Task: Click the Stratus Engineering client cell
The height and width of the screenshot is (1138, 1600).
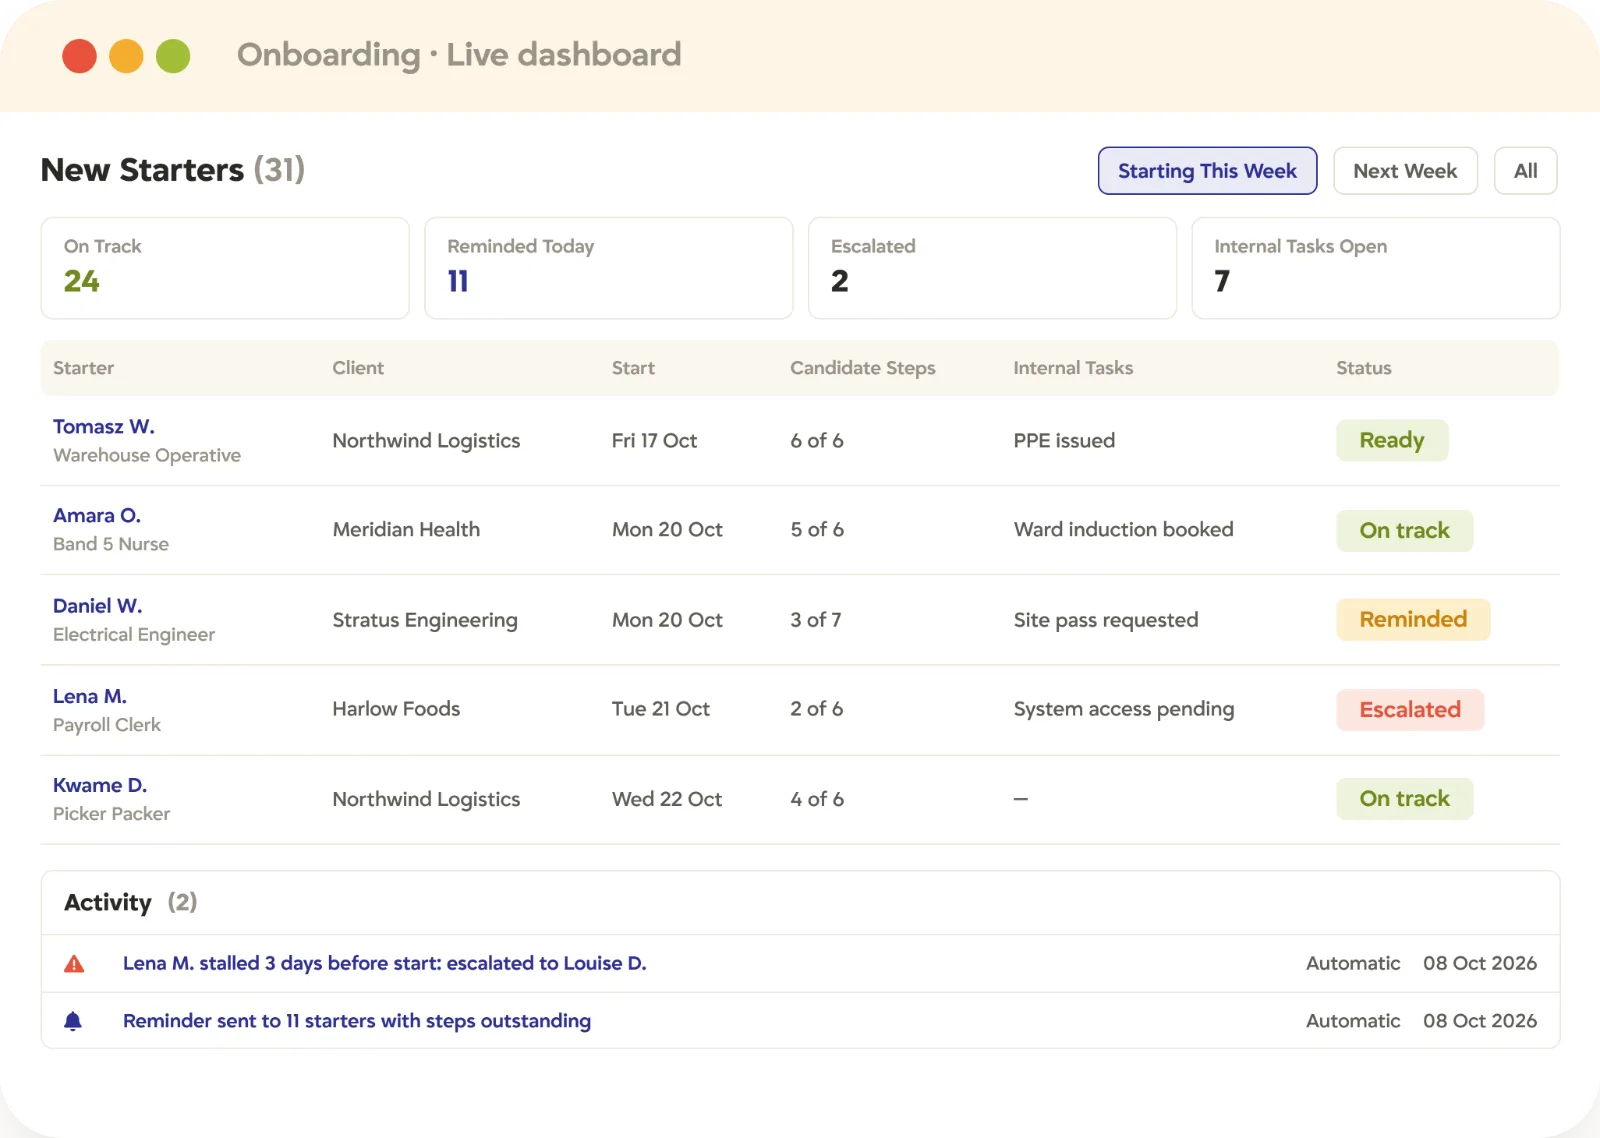Action: point(425,620)
